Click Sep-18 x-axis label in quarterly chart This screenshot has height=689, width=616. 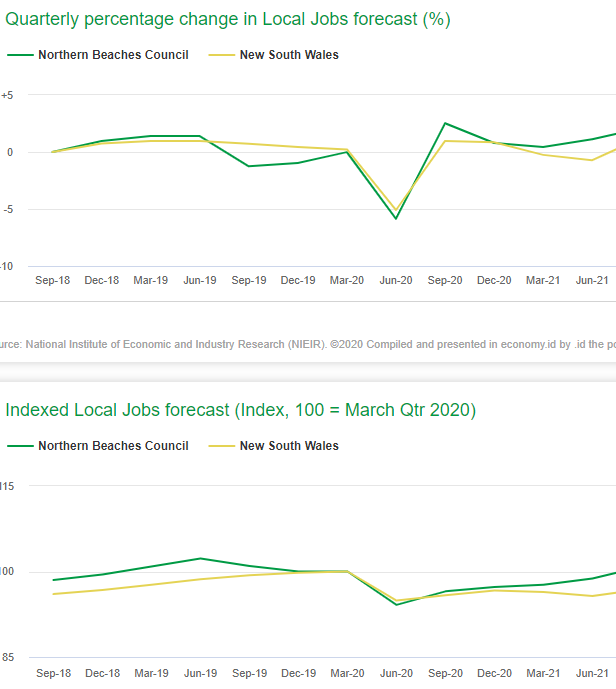point(53,281)
